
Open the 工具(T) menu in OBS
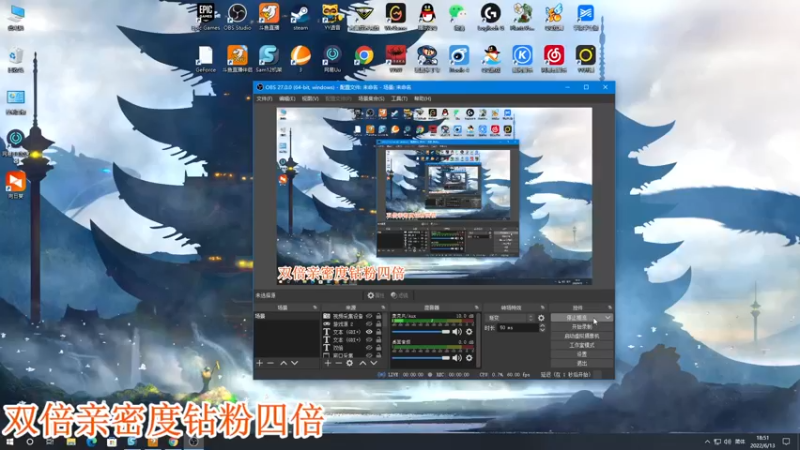(x=399, y=98)
